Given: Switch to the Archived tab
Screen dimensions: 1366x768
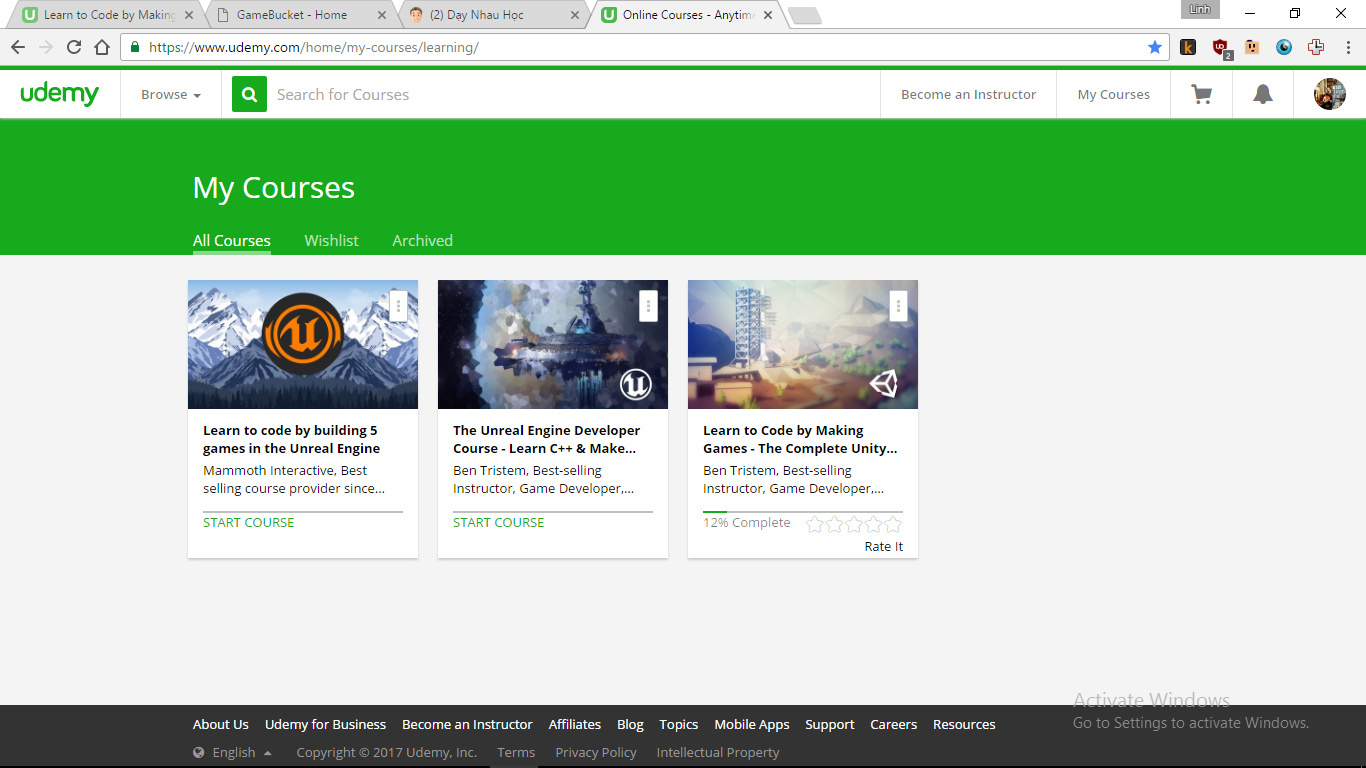Looking at the screenshot, I should coord(422,241).
